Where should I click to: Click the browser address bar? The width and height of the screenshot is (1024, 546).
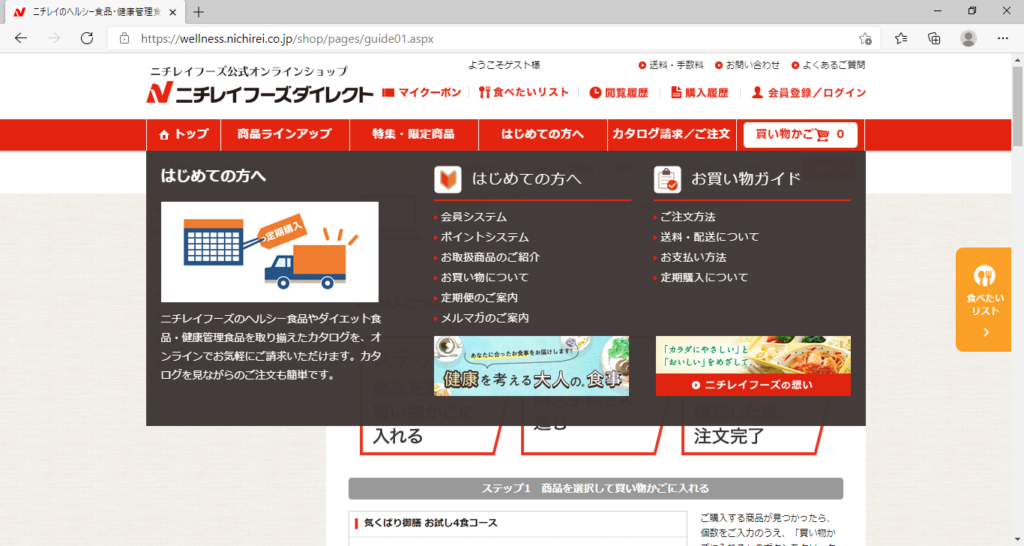(490, 38)
